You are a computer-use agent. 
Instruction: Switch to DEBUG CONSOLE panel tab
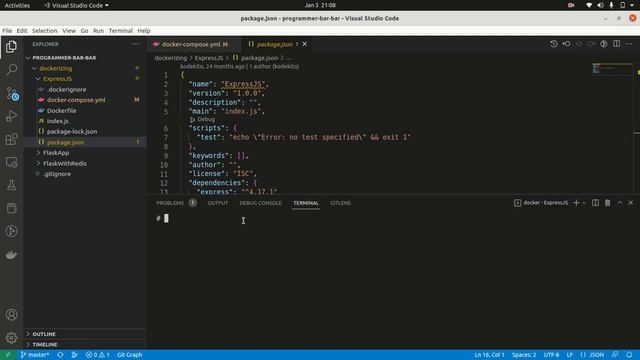[260, 203]
